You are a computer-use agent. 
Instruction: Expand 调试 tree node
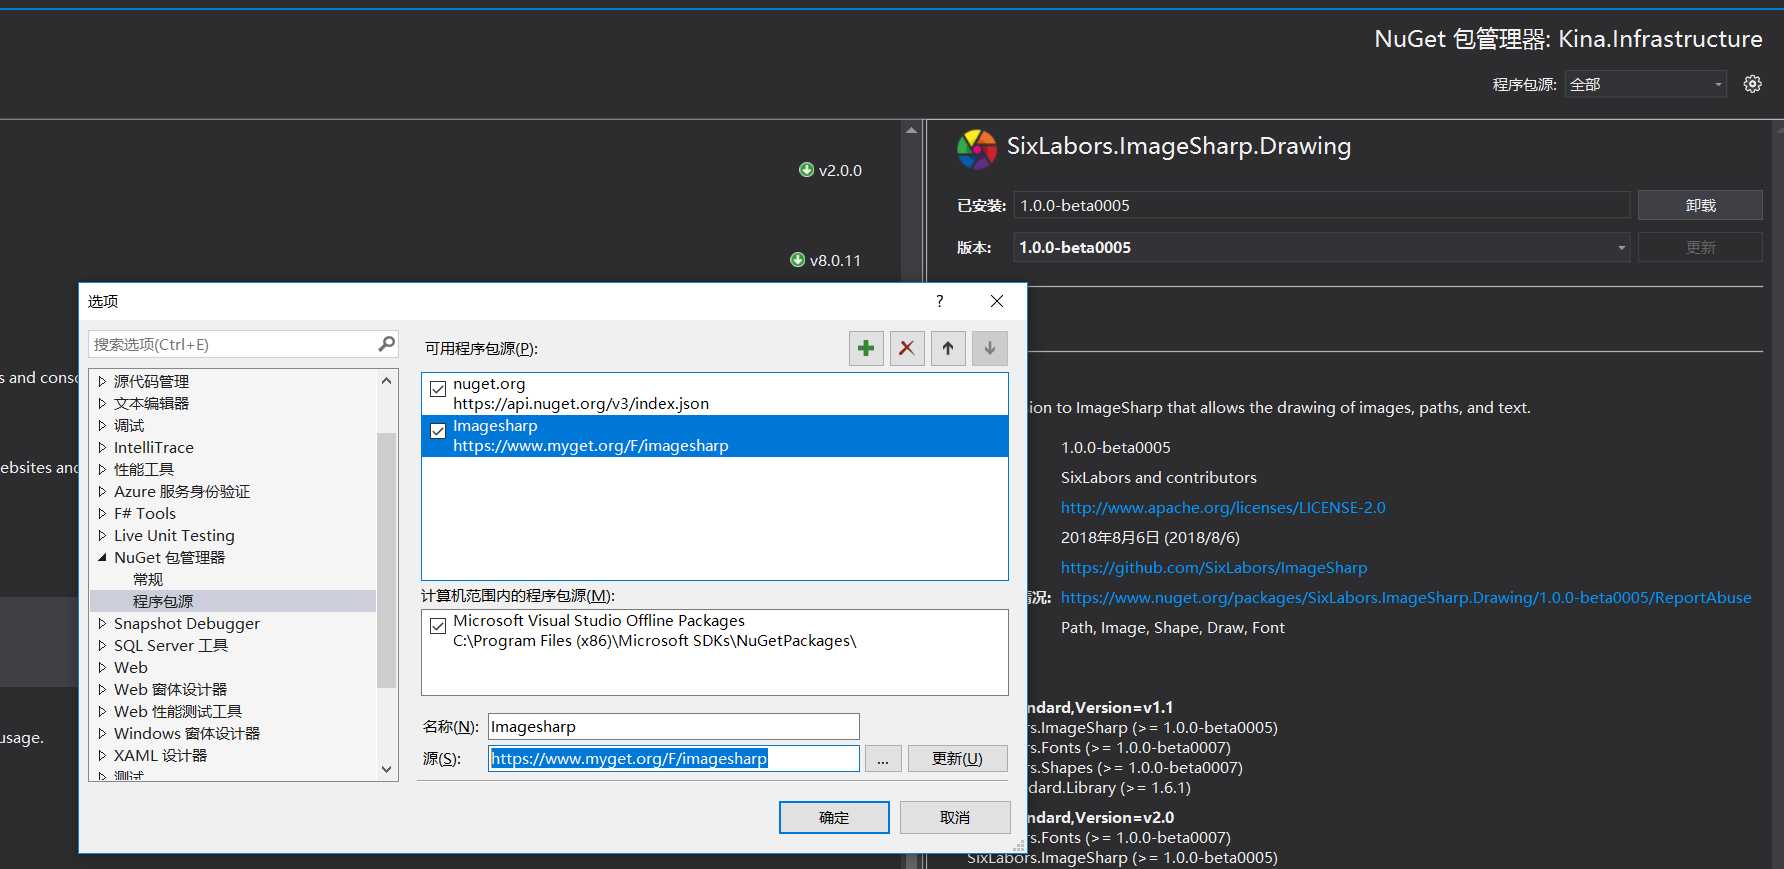click(102, 425)
